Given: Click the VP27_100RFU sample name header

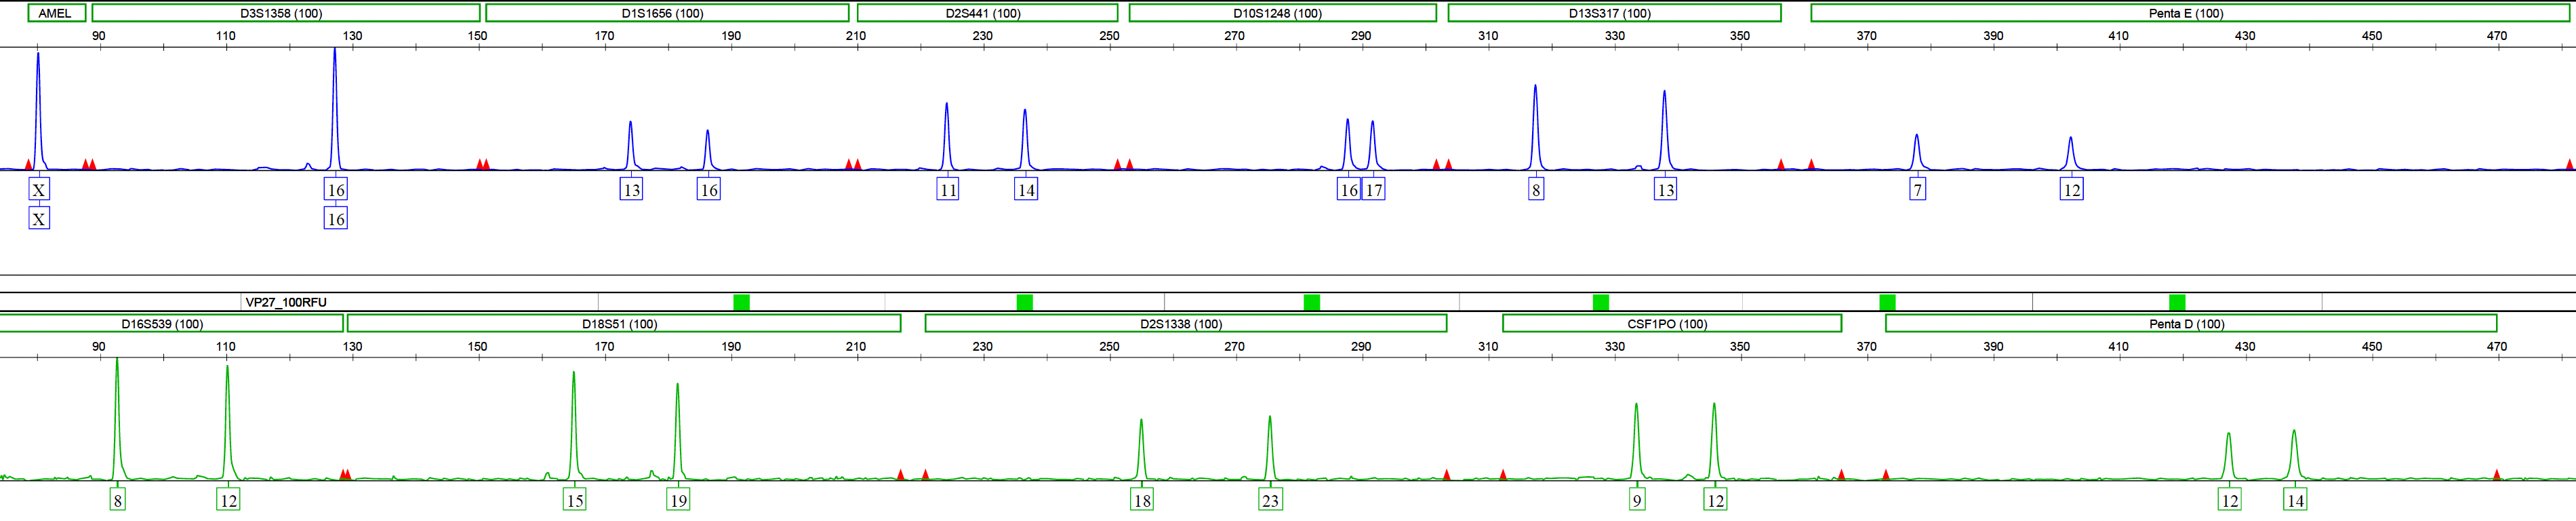Looking at the screenshot, I should (x=286, y=302).
